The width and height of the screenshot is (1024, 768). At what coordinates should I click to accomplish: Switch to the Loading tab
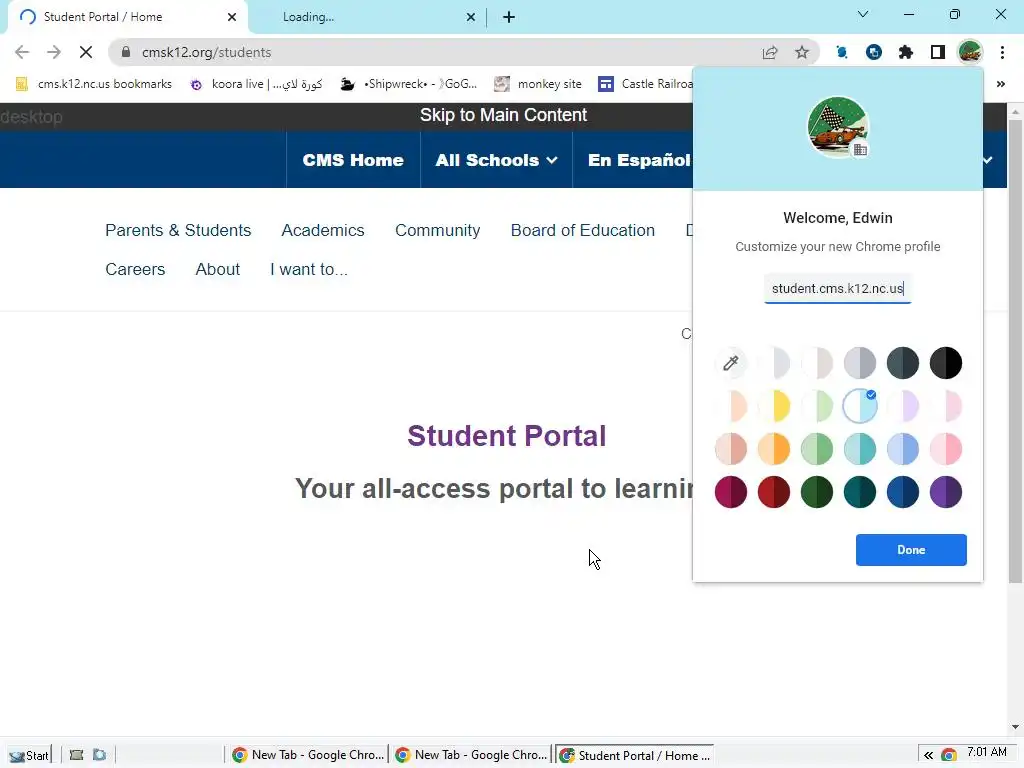click(x=366, y=17)
